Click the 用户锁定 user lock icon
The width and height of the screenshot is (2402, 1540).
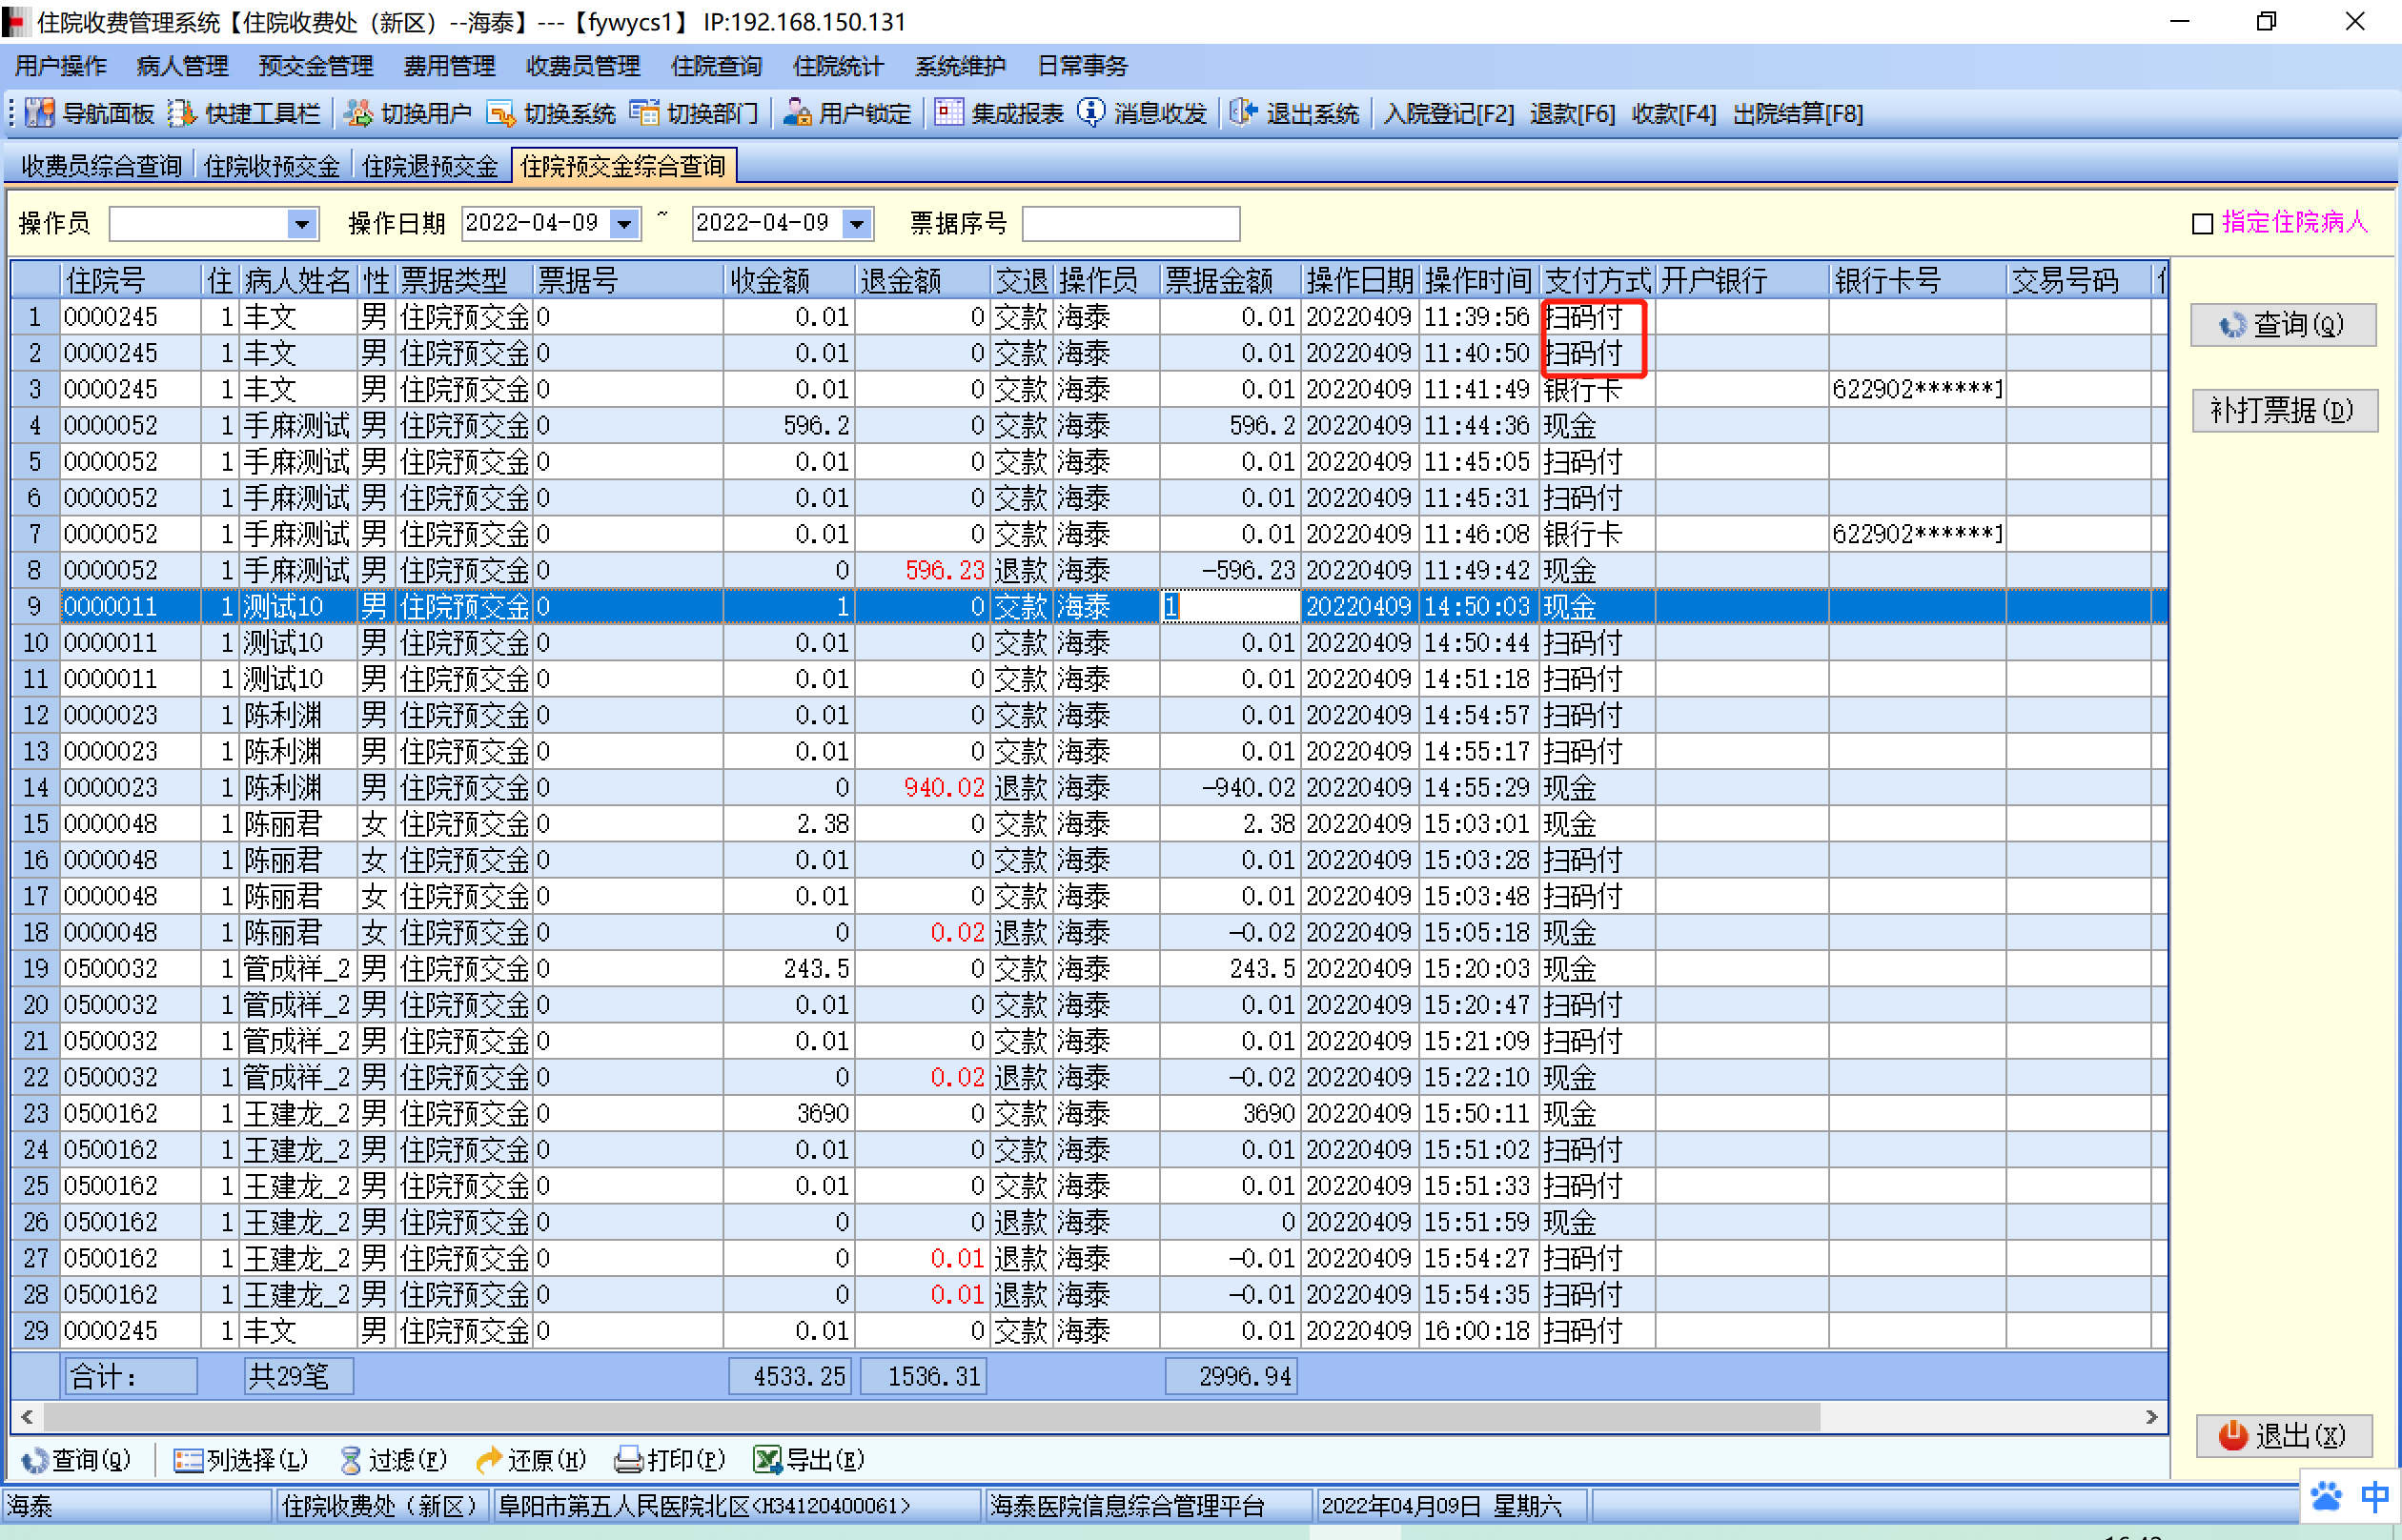click(x=796, y=113)
